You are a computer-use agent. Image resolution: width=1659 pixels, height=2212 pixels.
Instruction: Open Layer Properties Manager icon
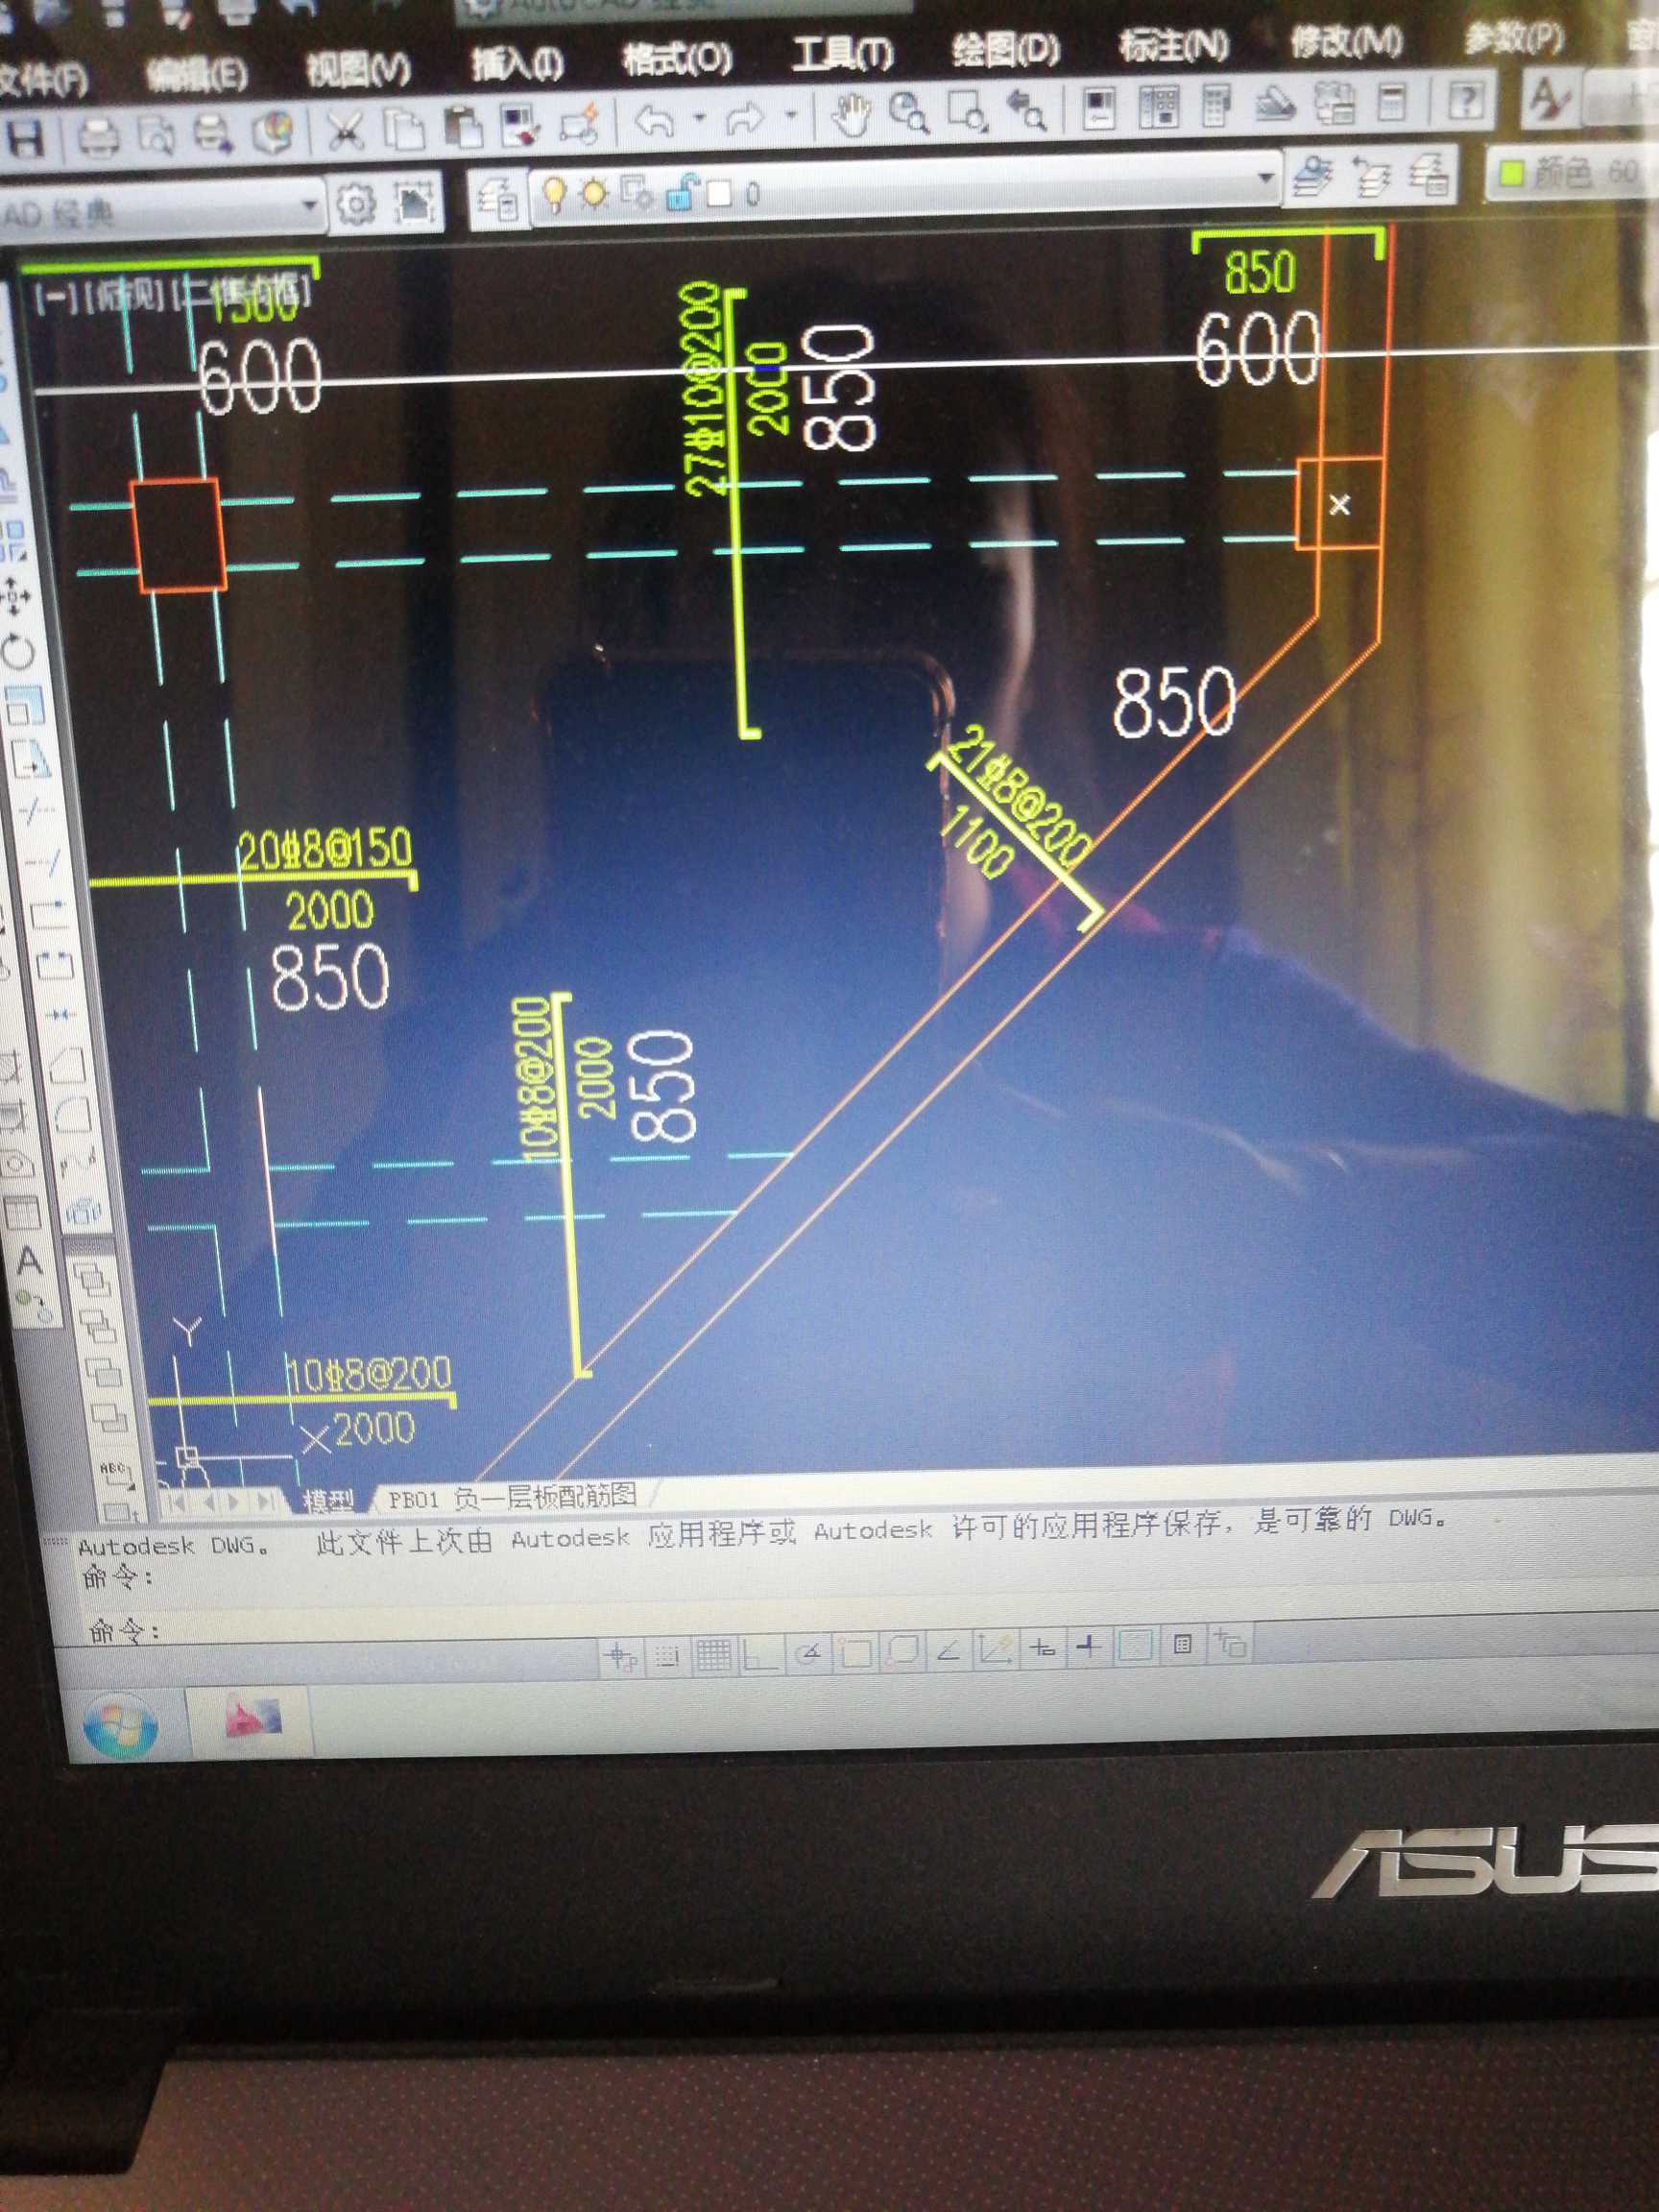click(x=498, y=201)
